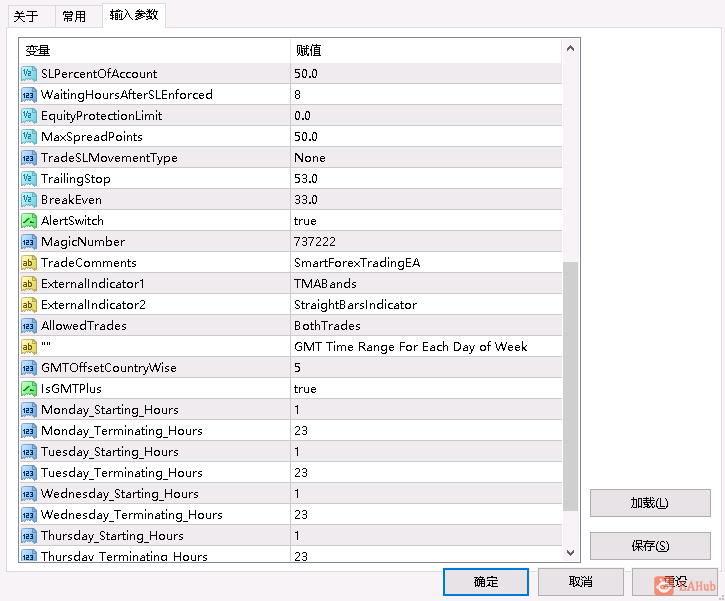Save the preset with 保存(S)
725x601 pixels.
coord(650,546)
